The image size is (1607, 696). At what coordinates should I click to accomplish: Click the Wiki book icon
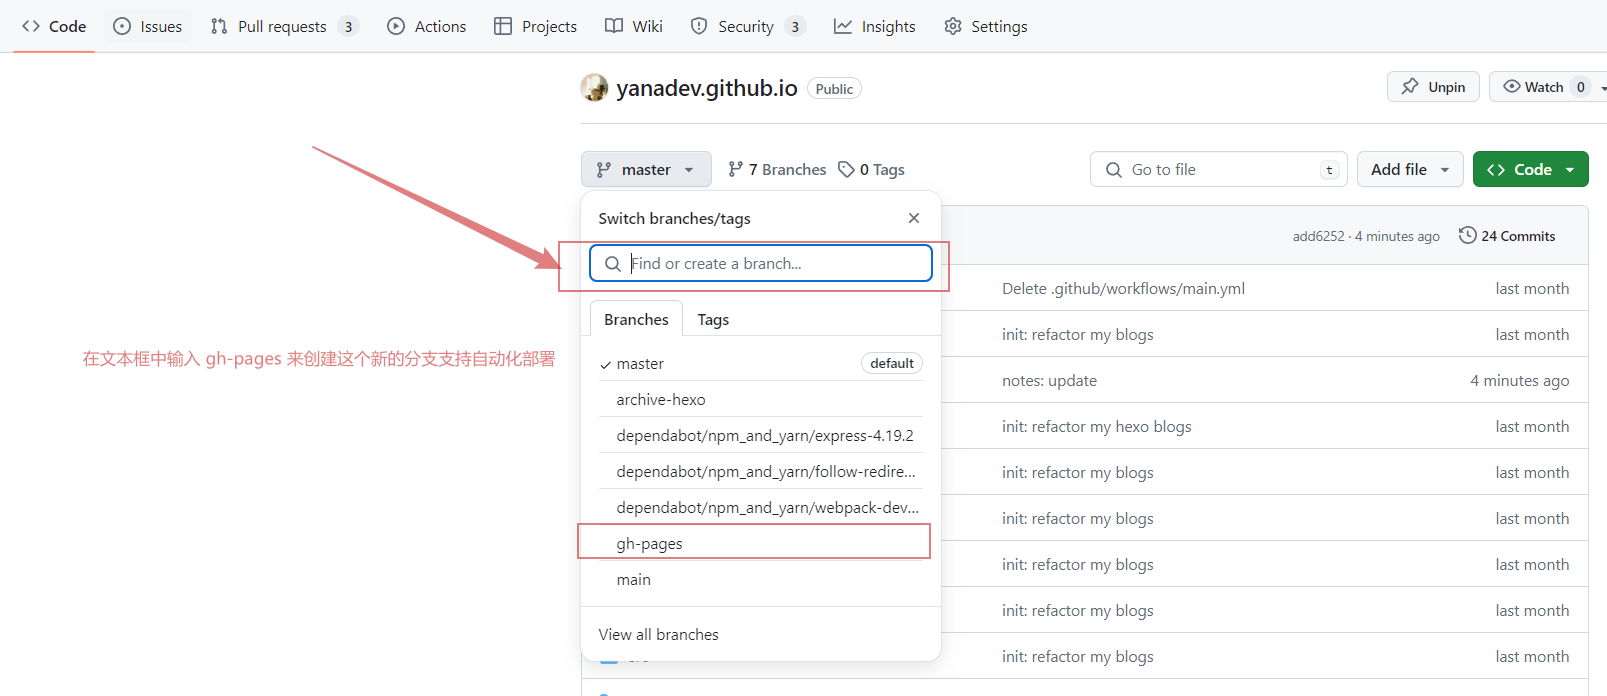point(614,26)
